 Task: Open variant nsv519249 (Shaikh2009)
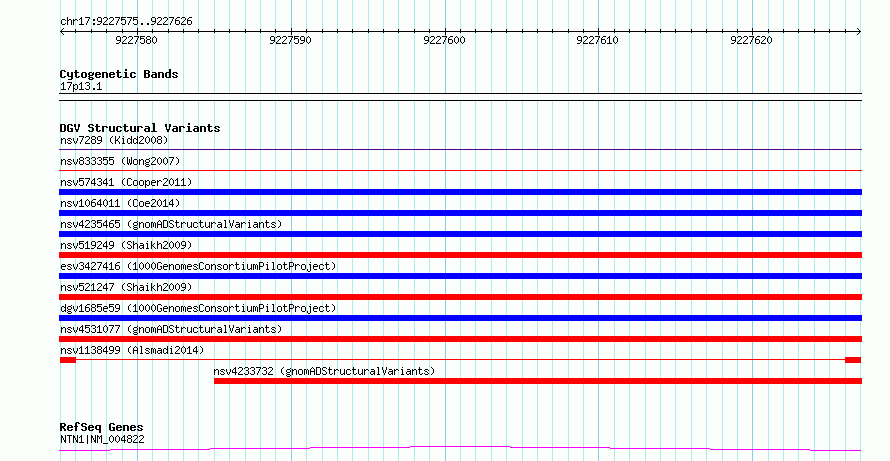coord(126,245)
